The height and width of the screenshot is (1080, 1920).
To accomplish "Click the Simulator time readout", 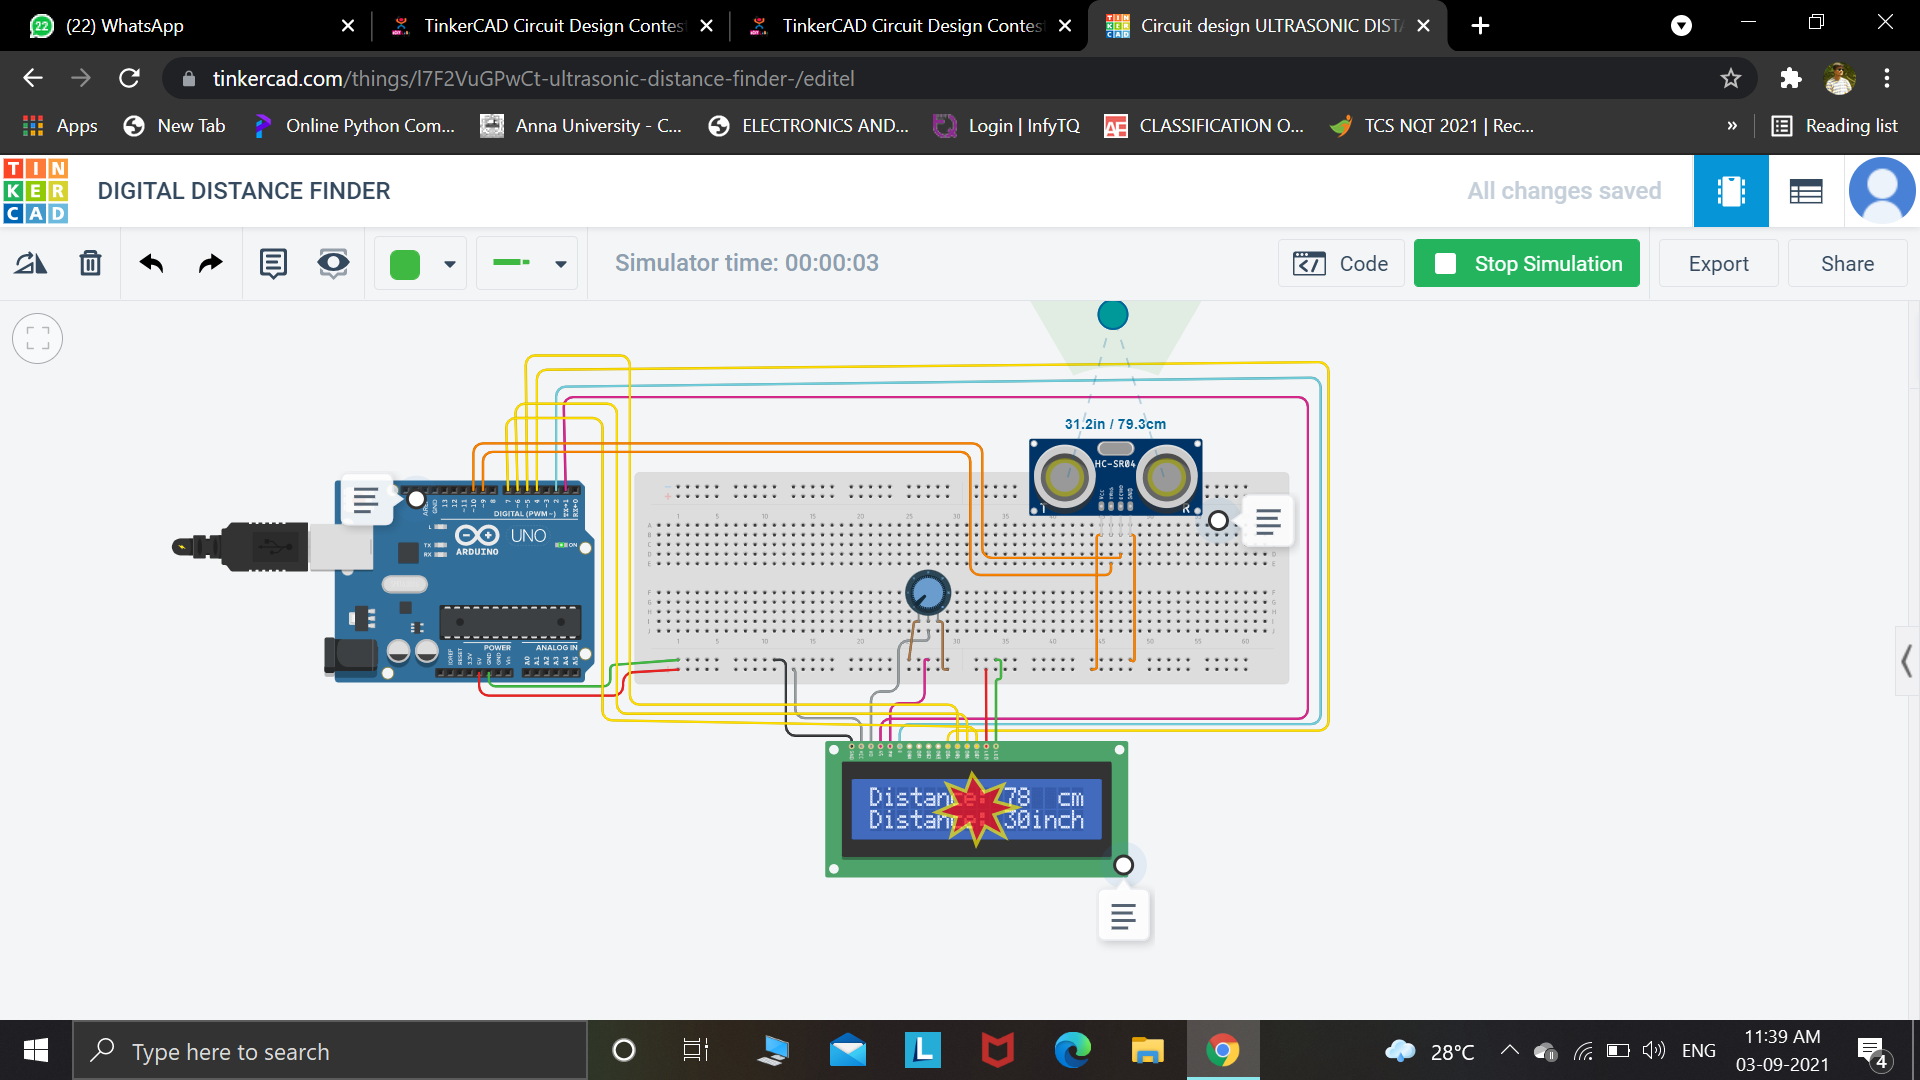I will 746,263.
